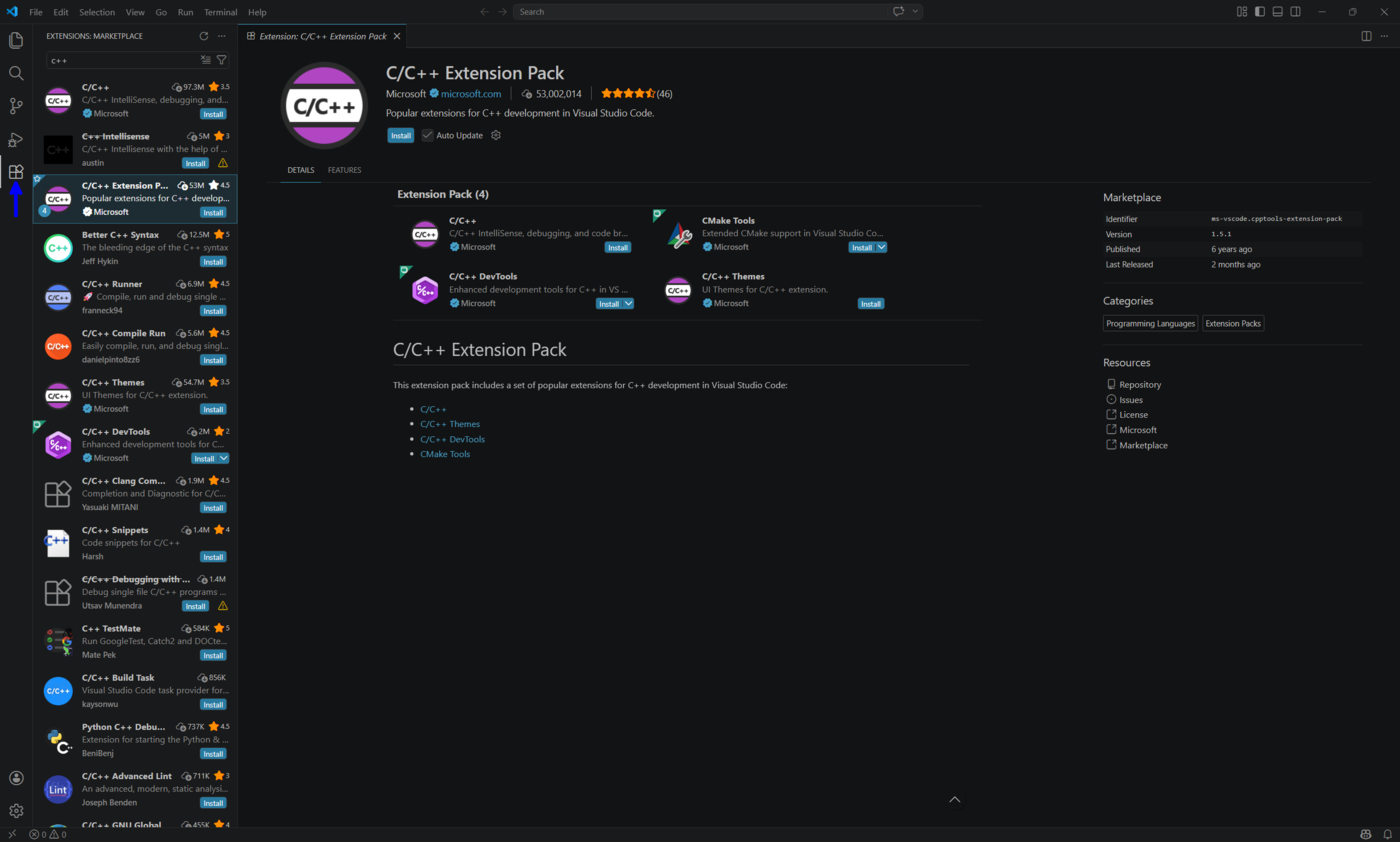
Task: Open the Manage gear in the activity bar
Action: [x=15, y=810]
